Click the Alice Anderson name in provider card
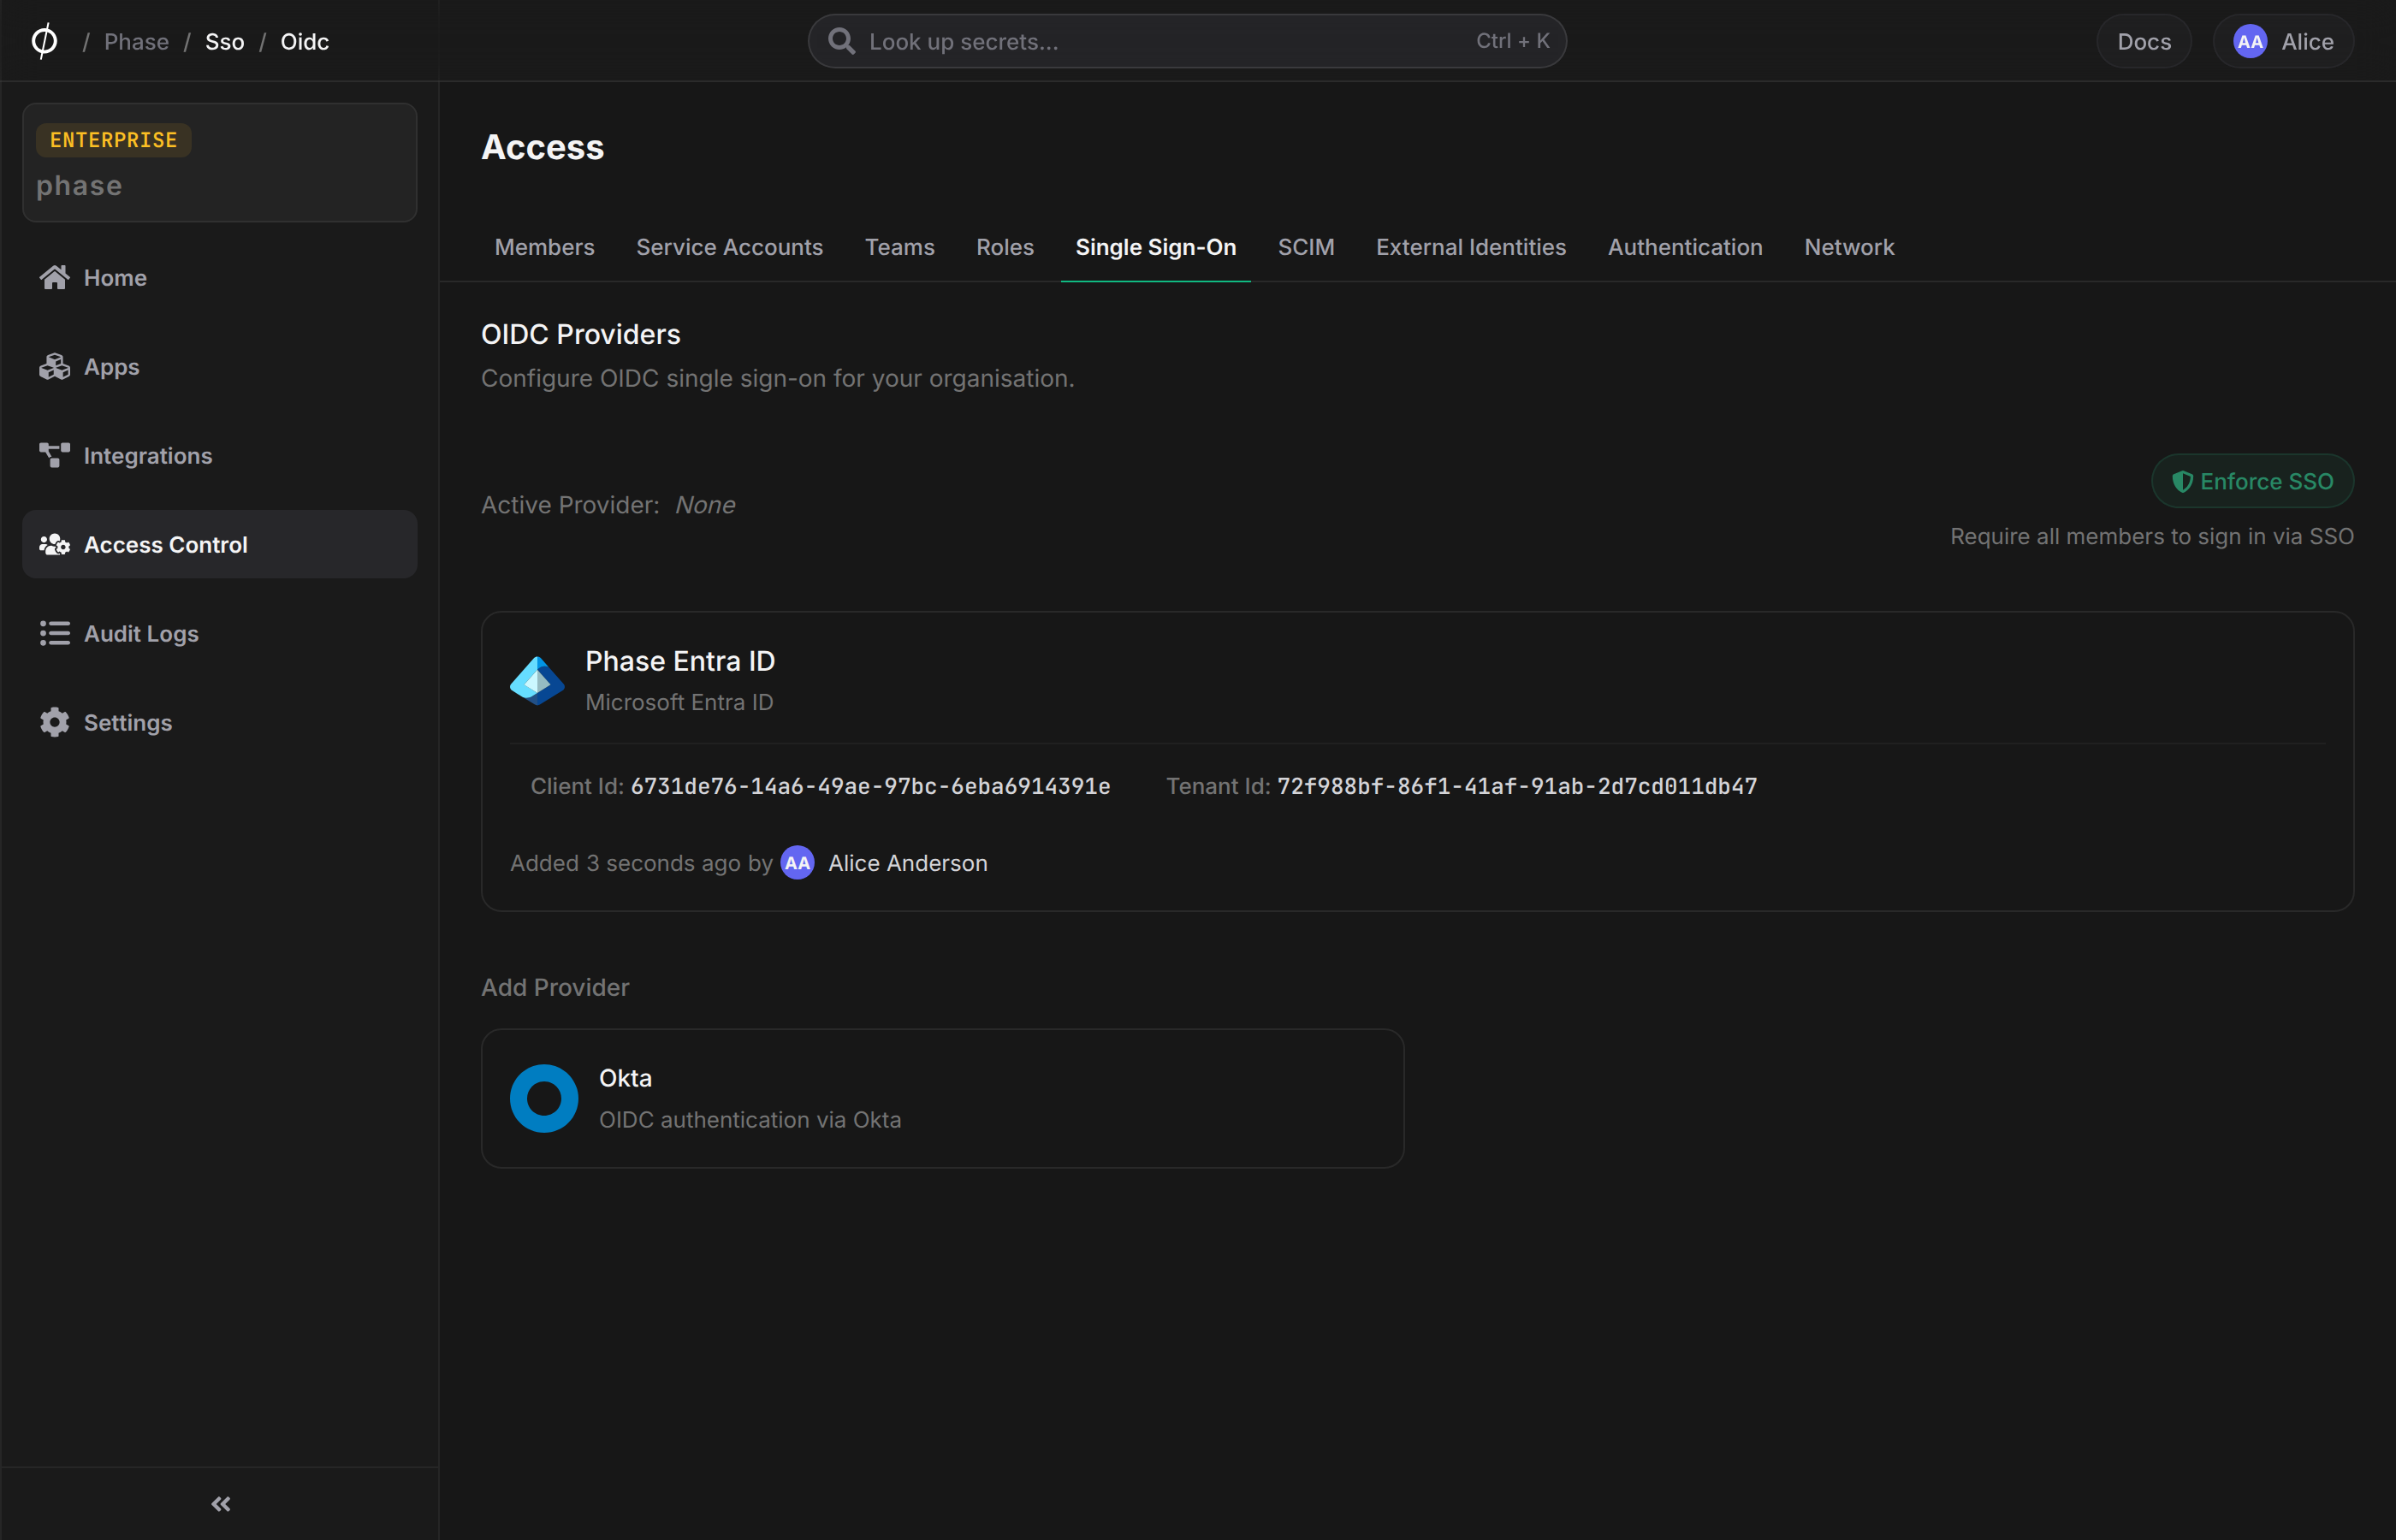The image size is (2396, 1540). [908, 863]
